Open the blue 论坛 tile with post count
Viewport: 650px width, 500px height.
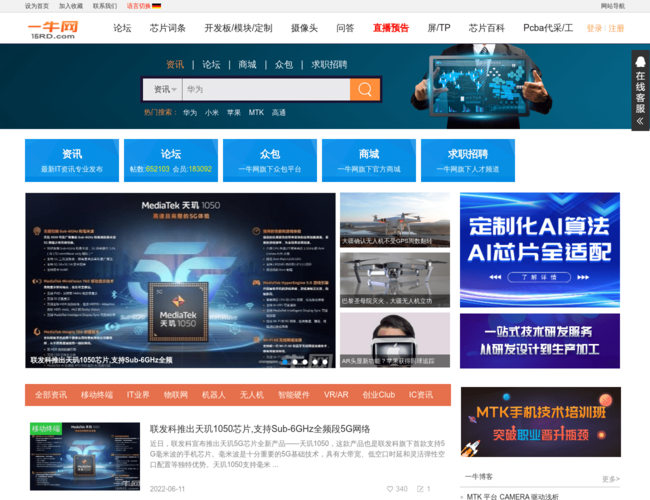pos(171,160)
